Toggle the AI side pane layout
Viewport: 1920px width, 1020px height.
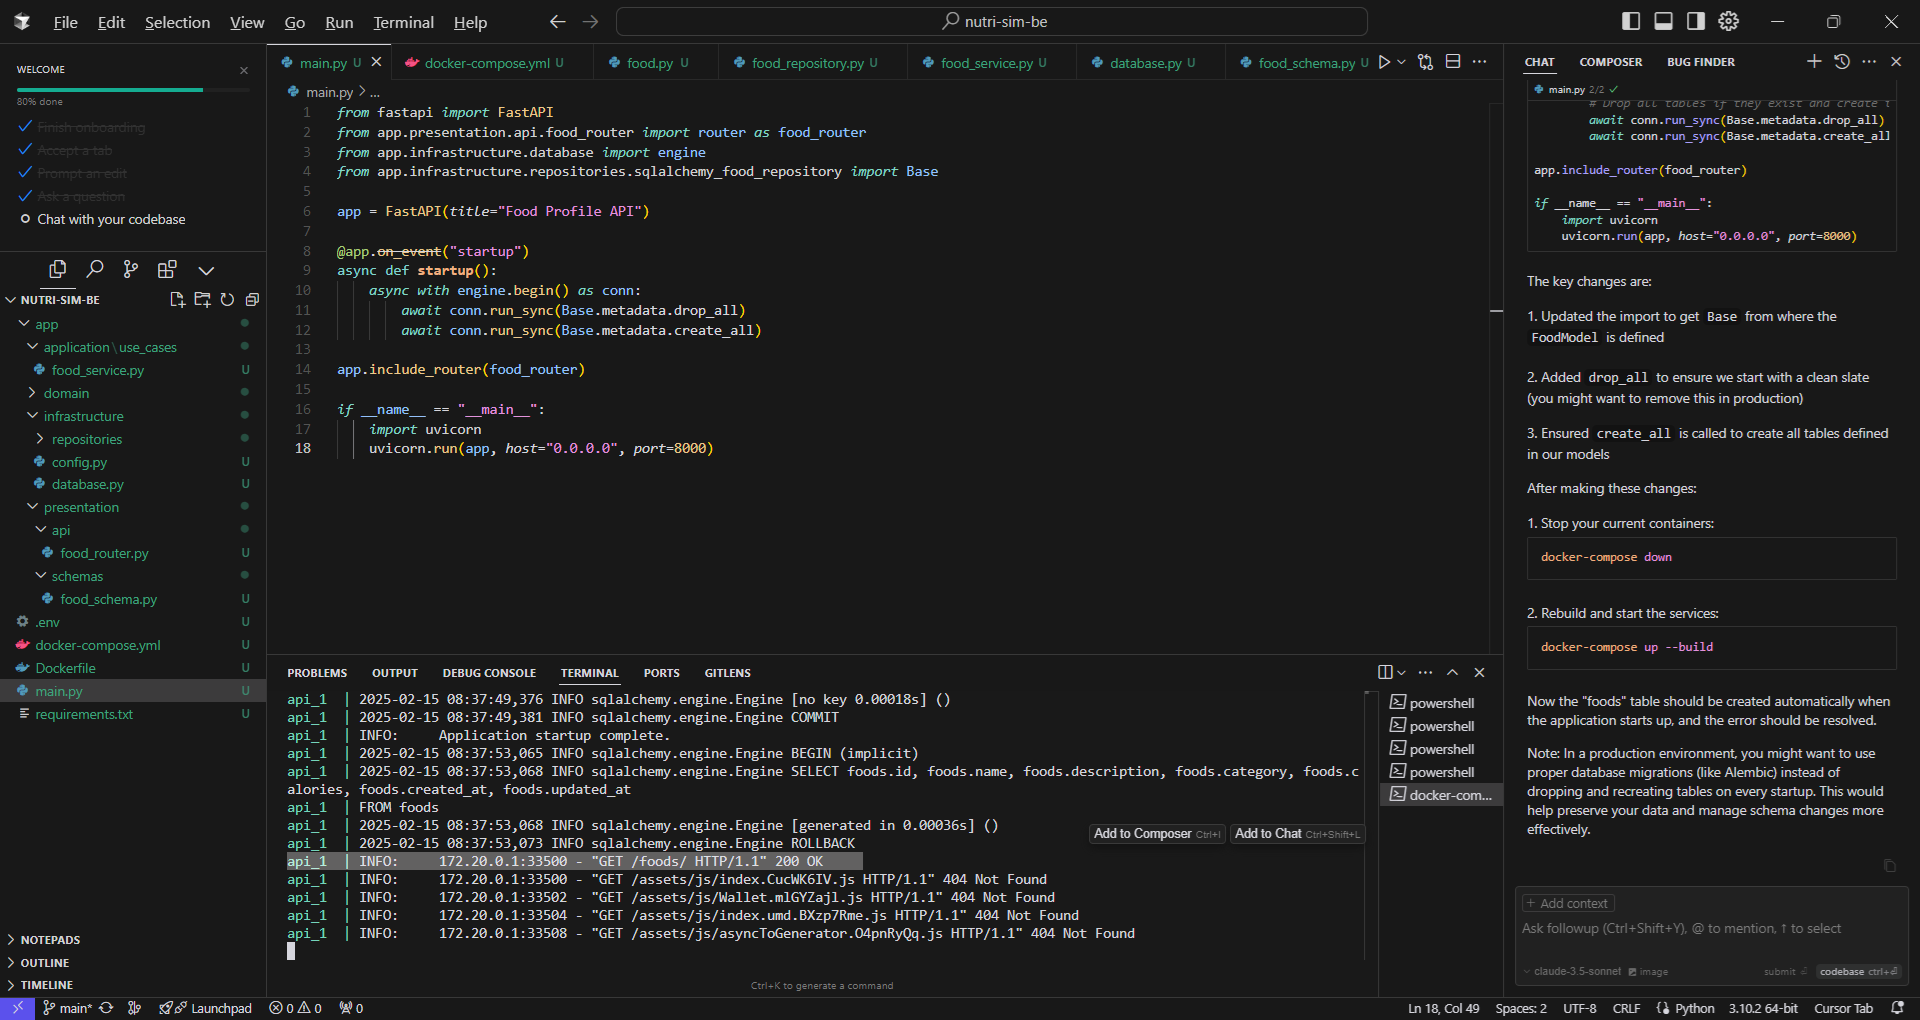[x=1696, y=21]
